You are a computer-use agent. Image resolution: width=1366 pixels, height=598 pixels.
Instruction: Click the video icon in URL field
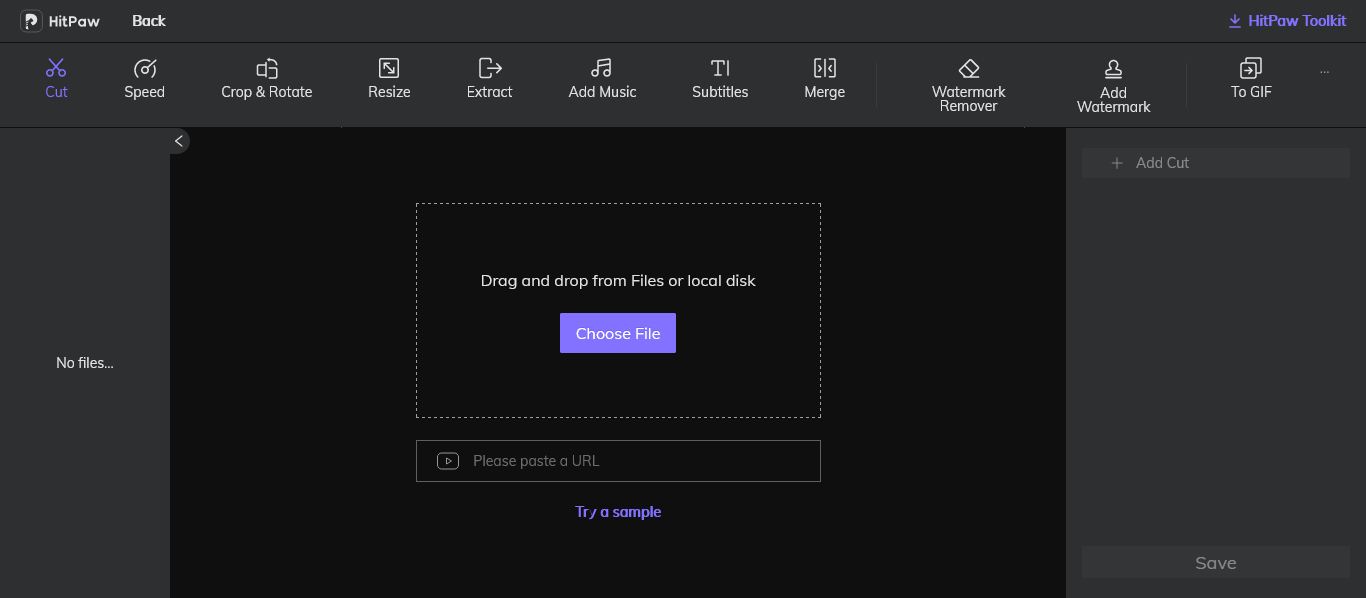(448, 461)
